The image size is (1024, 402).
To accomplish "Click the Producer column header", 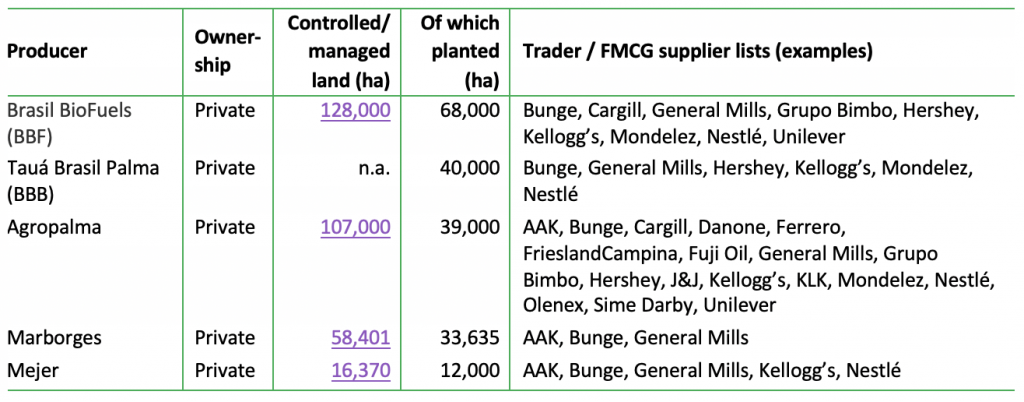I will pyautogui.click(x=47, y=51).
